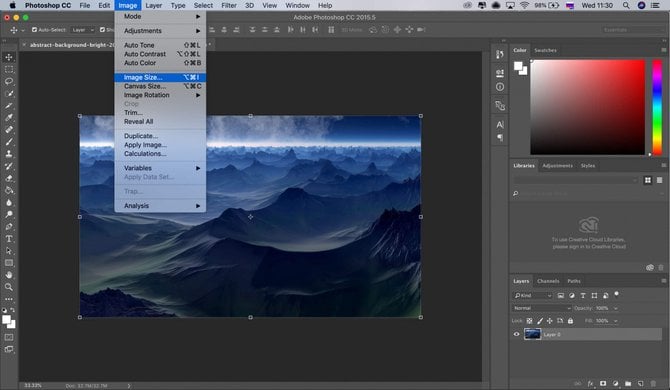This screenshot has height=390, width=670.
Task: Toggle lock position icon
Action: (x=550, y=321)
